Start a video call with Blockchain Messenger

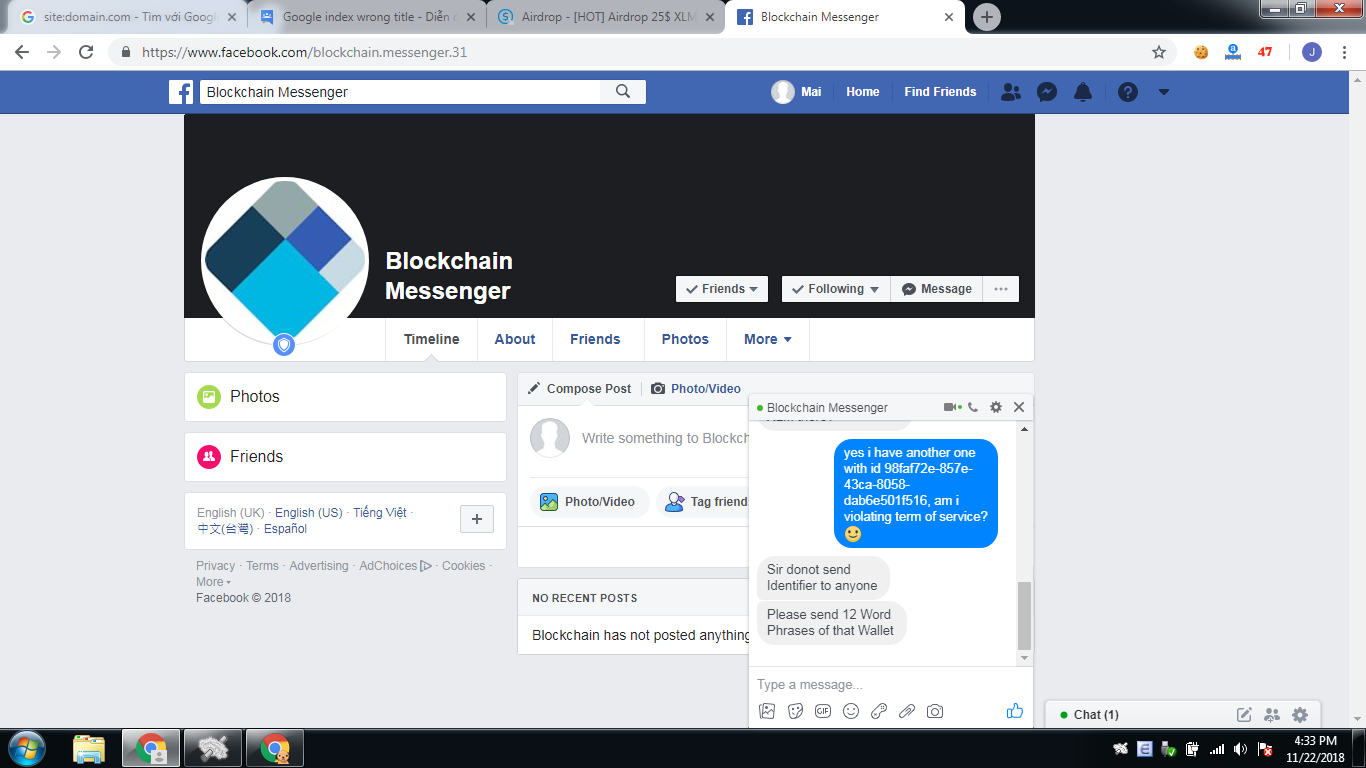[950, 407]
